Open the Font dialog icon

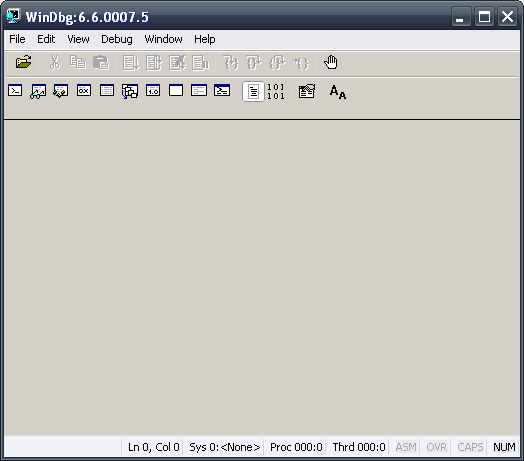tap(338, 92)
